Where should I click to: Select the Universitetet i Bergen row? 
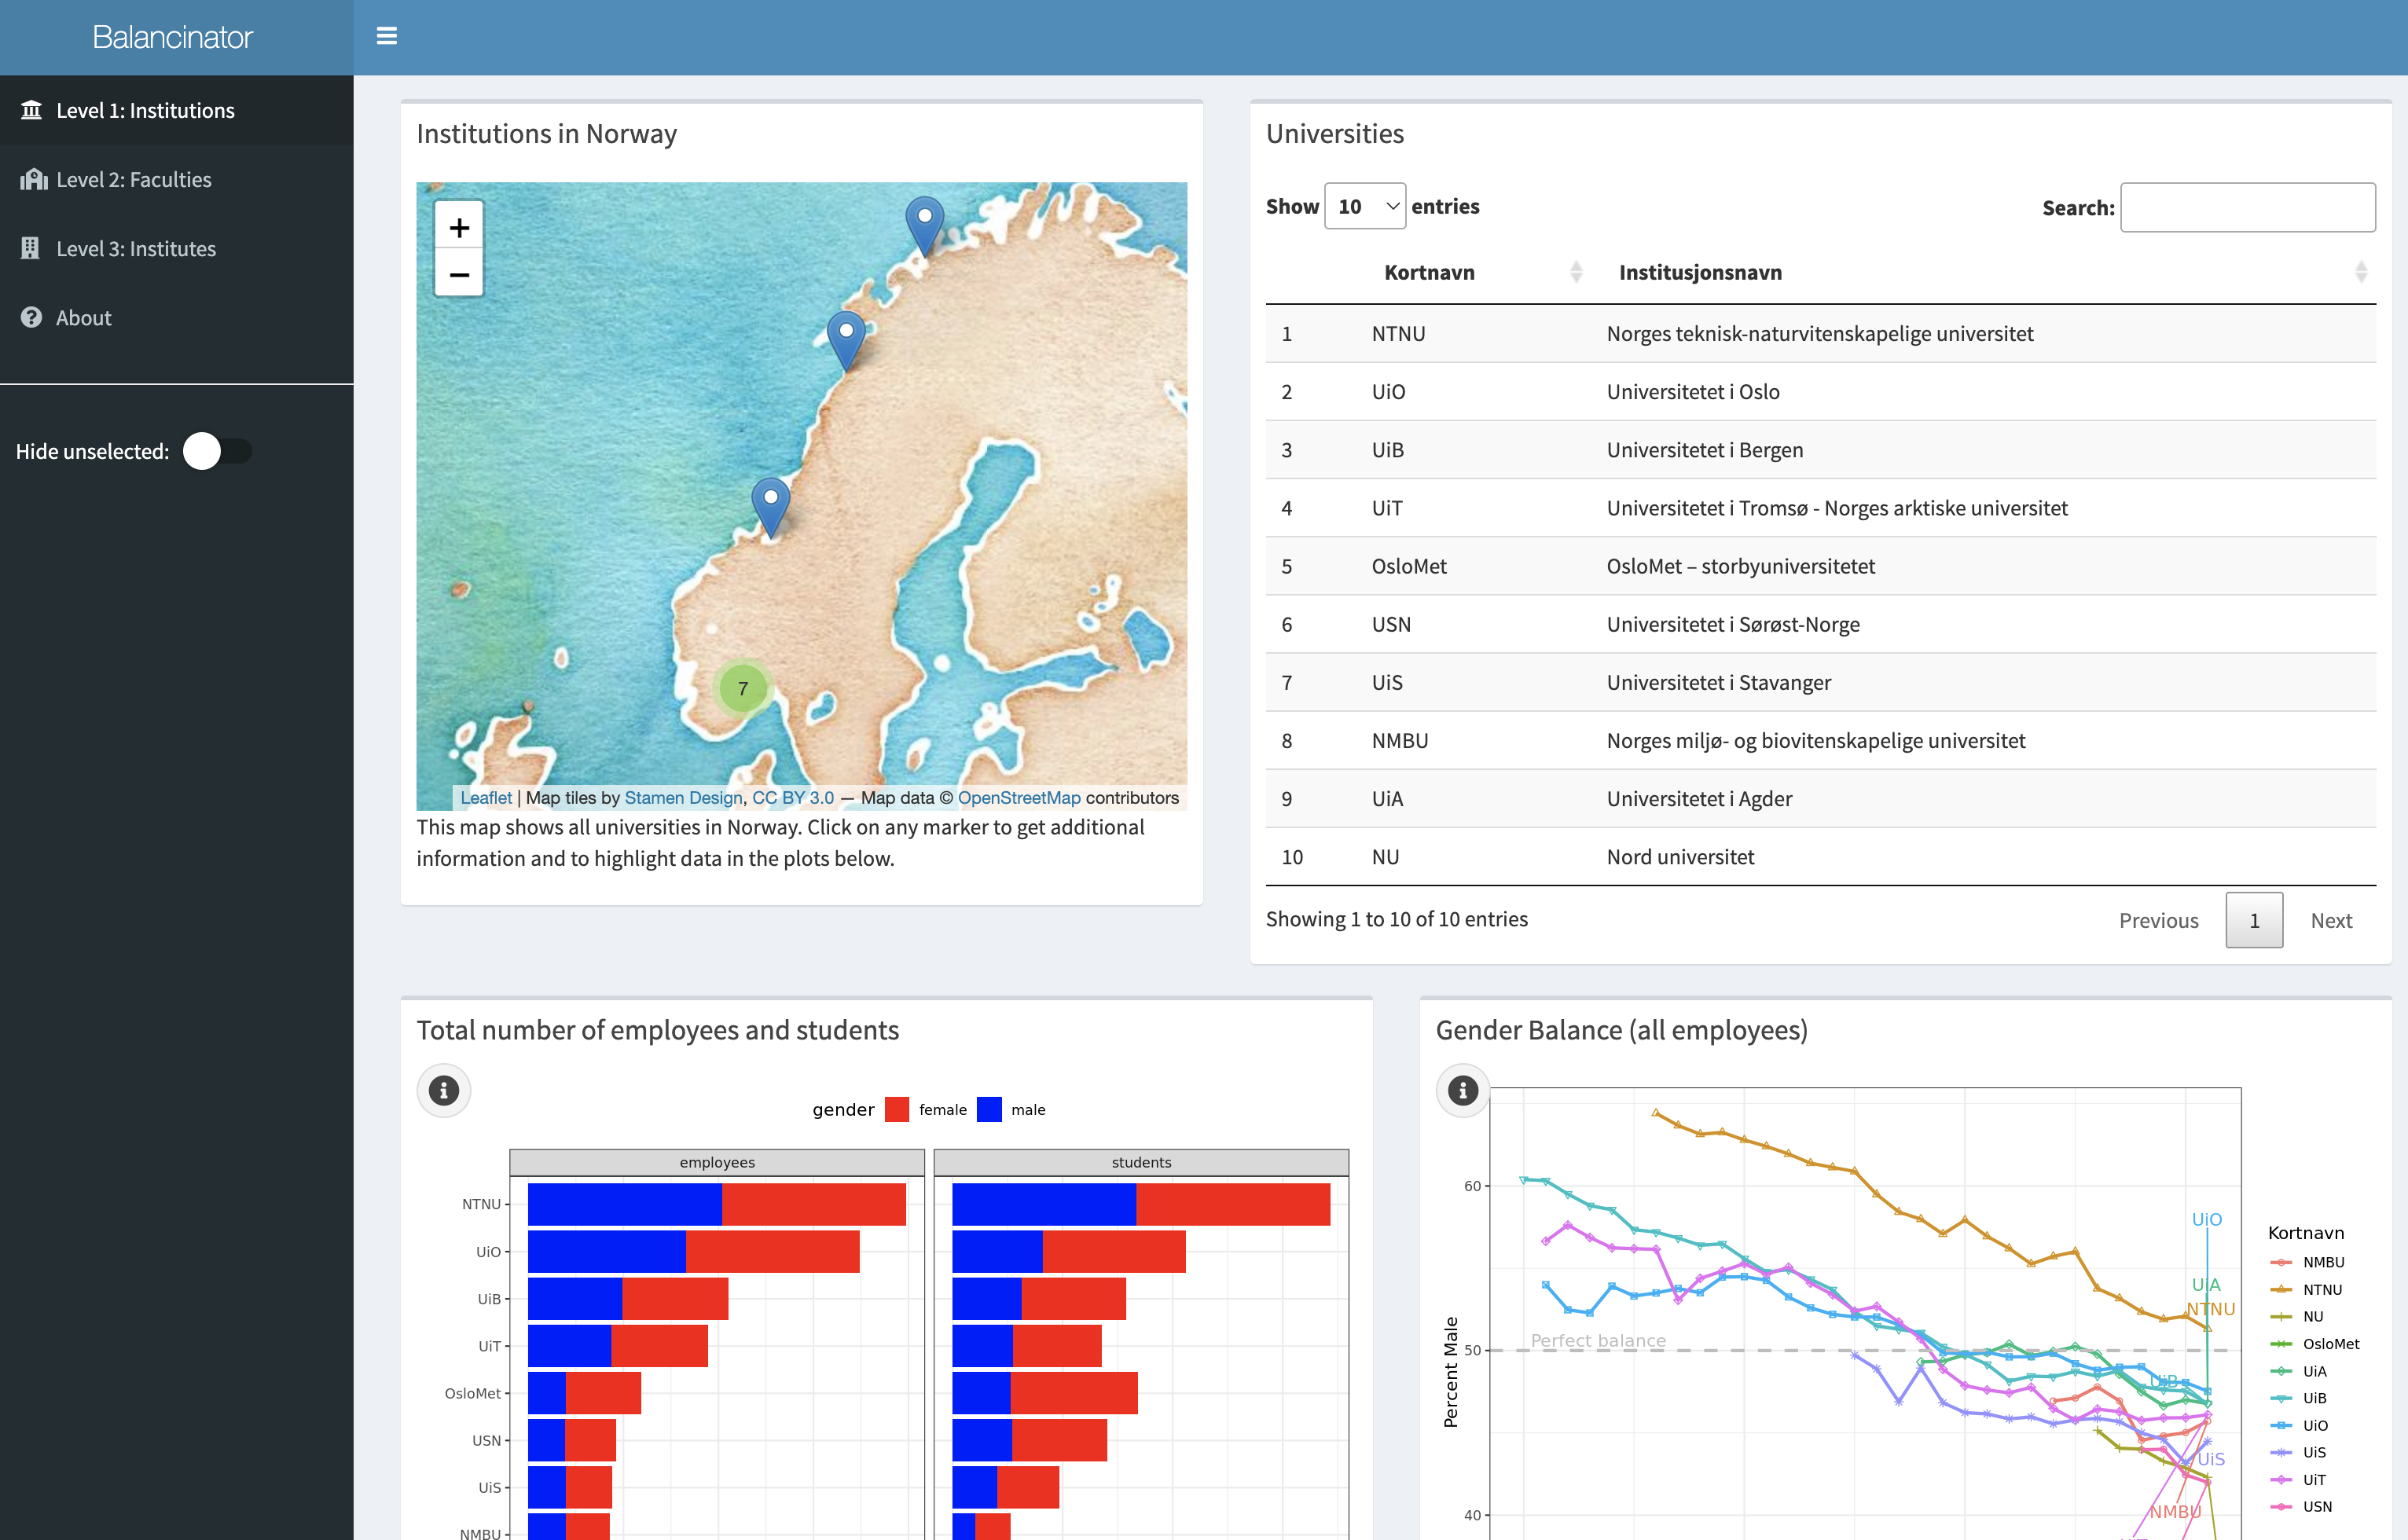(x=1820, y=449)
